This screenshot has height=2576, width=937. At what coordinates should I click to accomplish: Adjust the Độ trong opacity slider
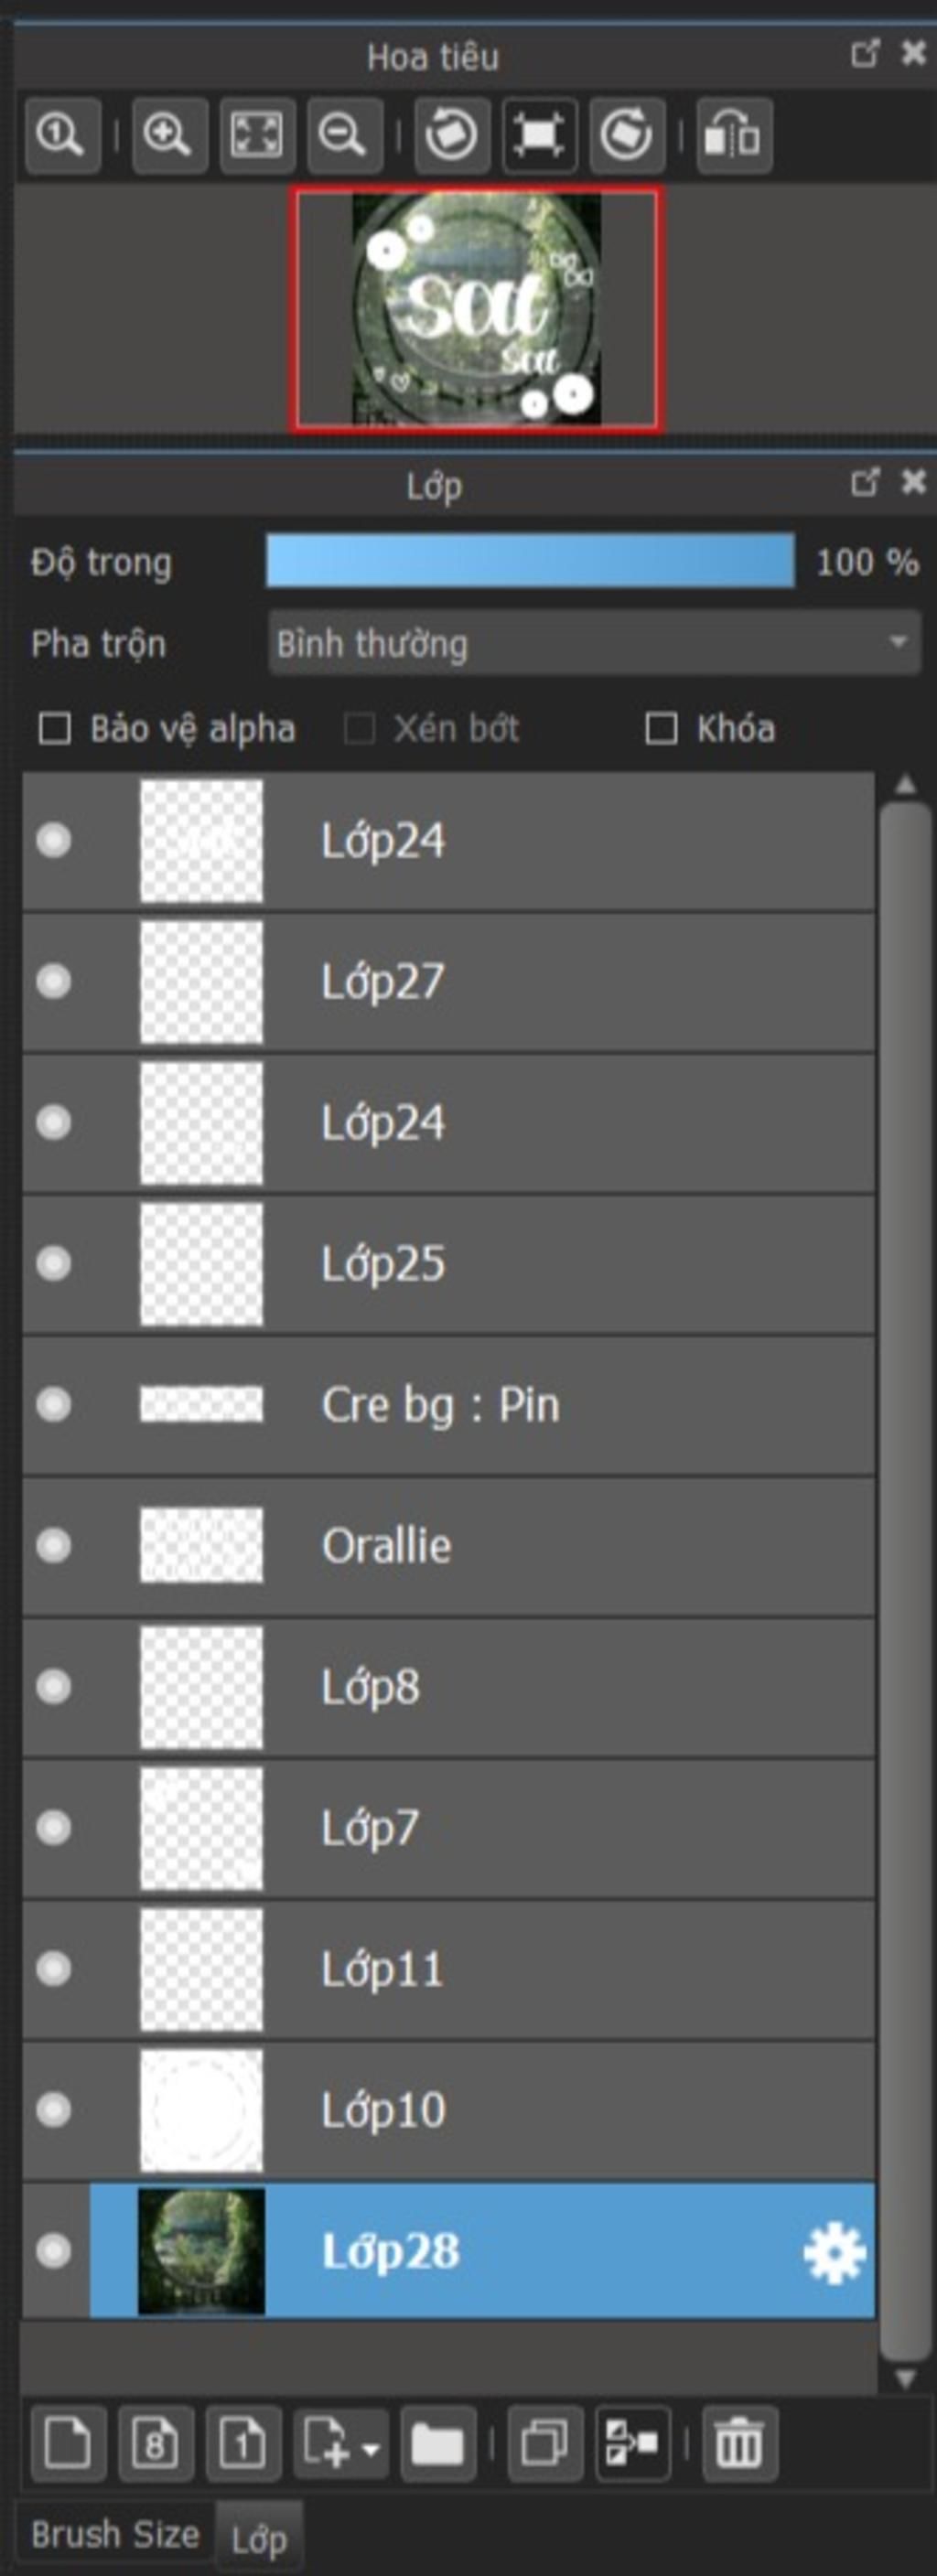click(x=530, y=561)
